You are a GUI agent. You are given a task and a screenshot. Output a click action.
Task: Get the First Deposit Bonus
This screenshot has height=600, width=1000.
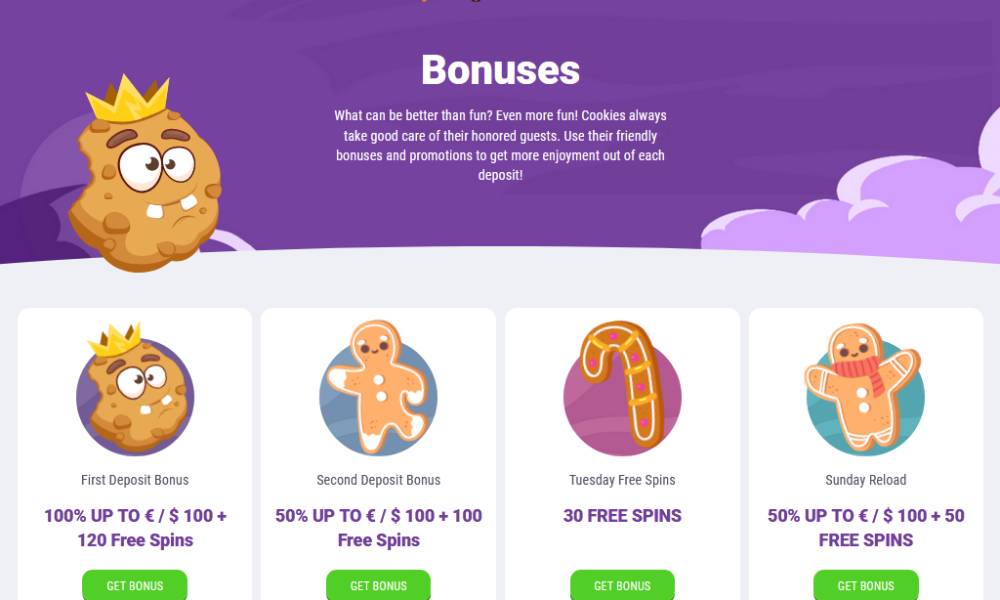point(135,585)
